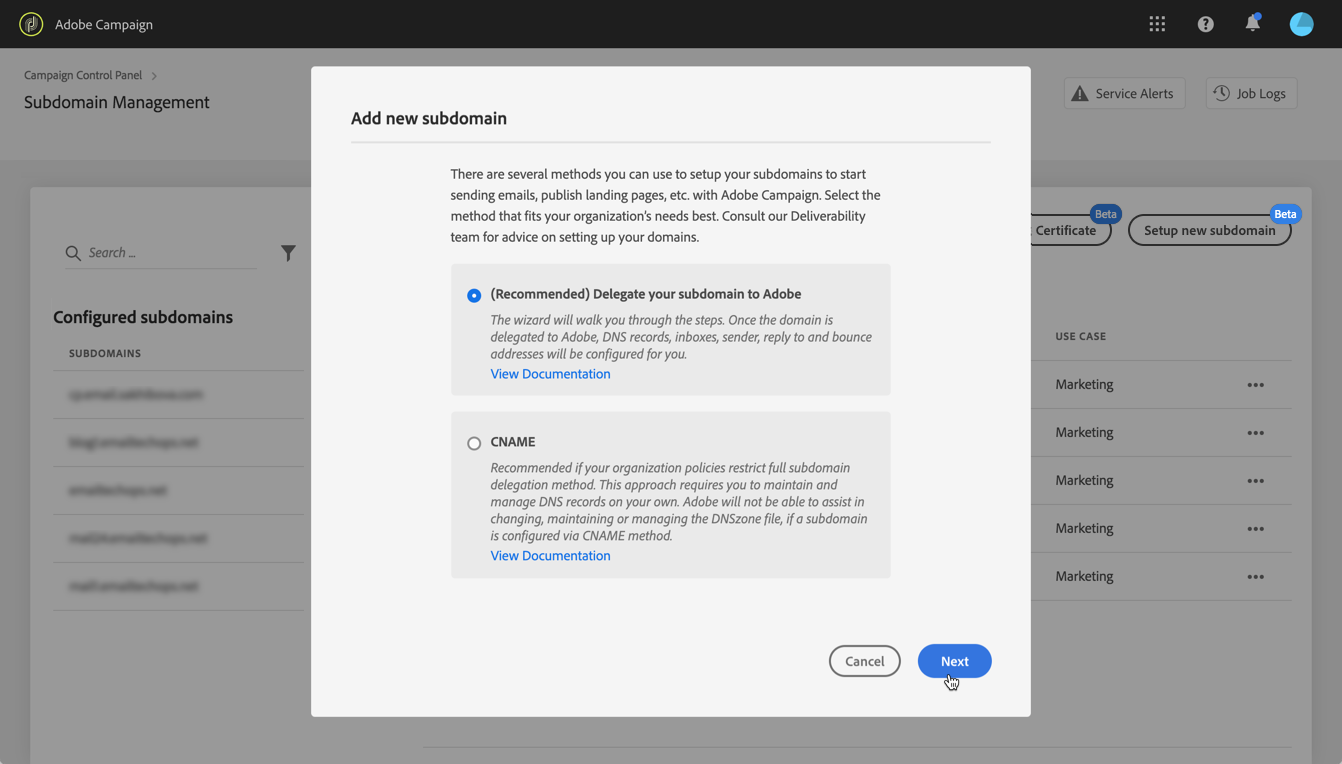The image size is (1342, 764).
Task: Click the Cancel button
Action: (864, 661)
